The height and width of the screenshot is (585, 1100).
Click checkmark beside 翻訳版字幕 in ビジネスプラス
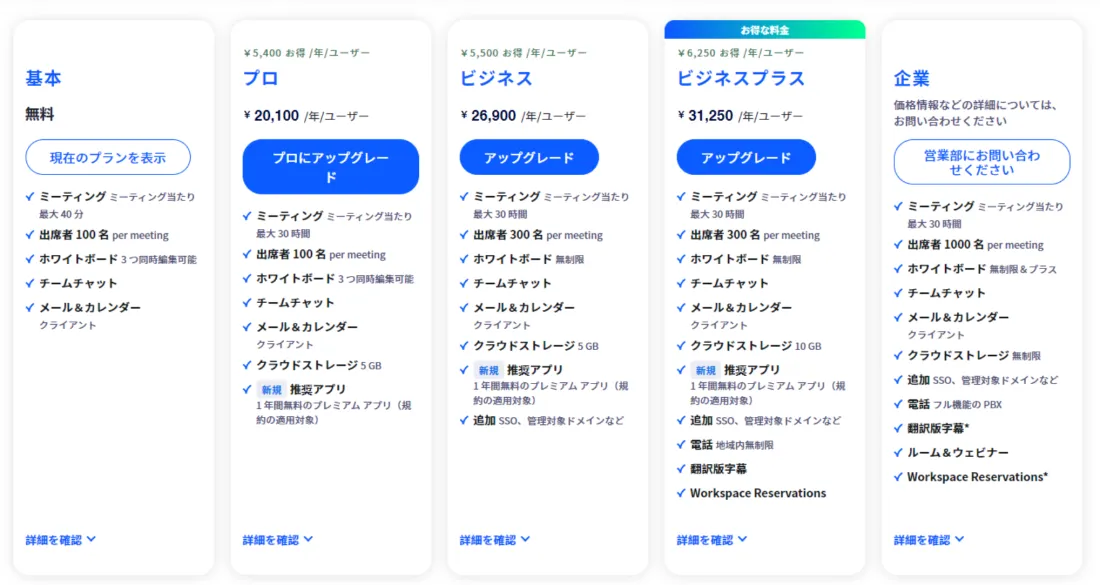[x=681, y=469]
